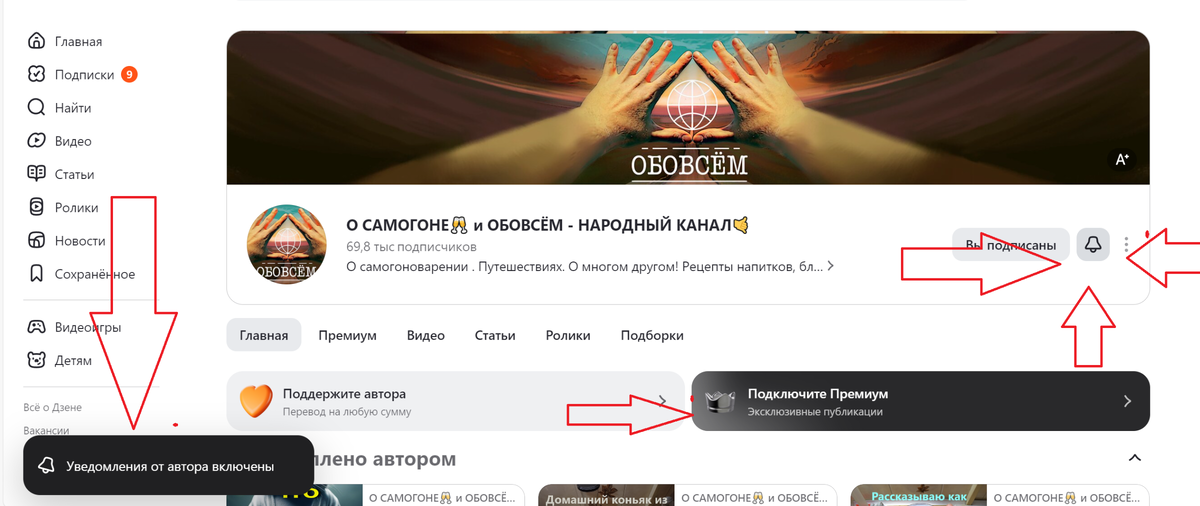Image resolution: width=1200 pixels, height=506 pixels.
Task: Open the Видео sidebar section
Action: pyautogui.click(x=60, y=141)
